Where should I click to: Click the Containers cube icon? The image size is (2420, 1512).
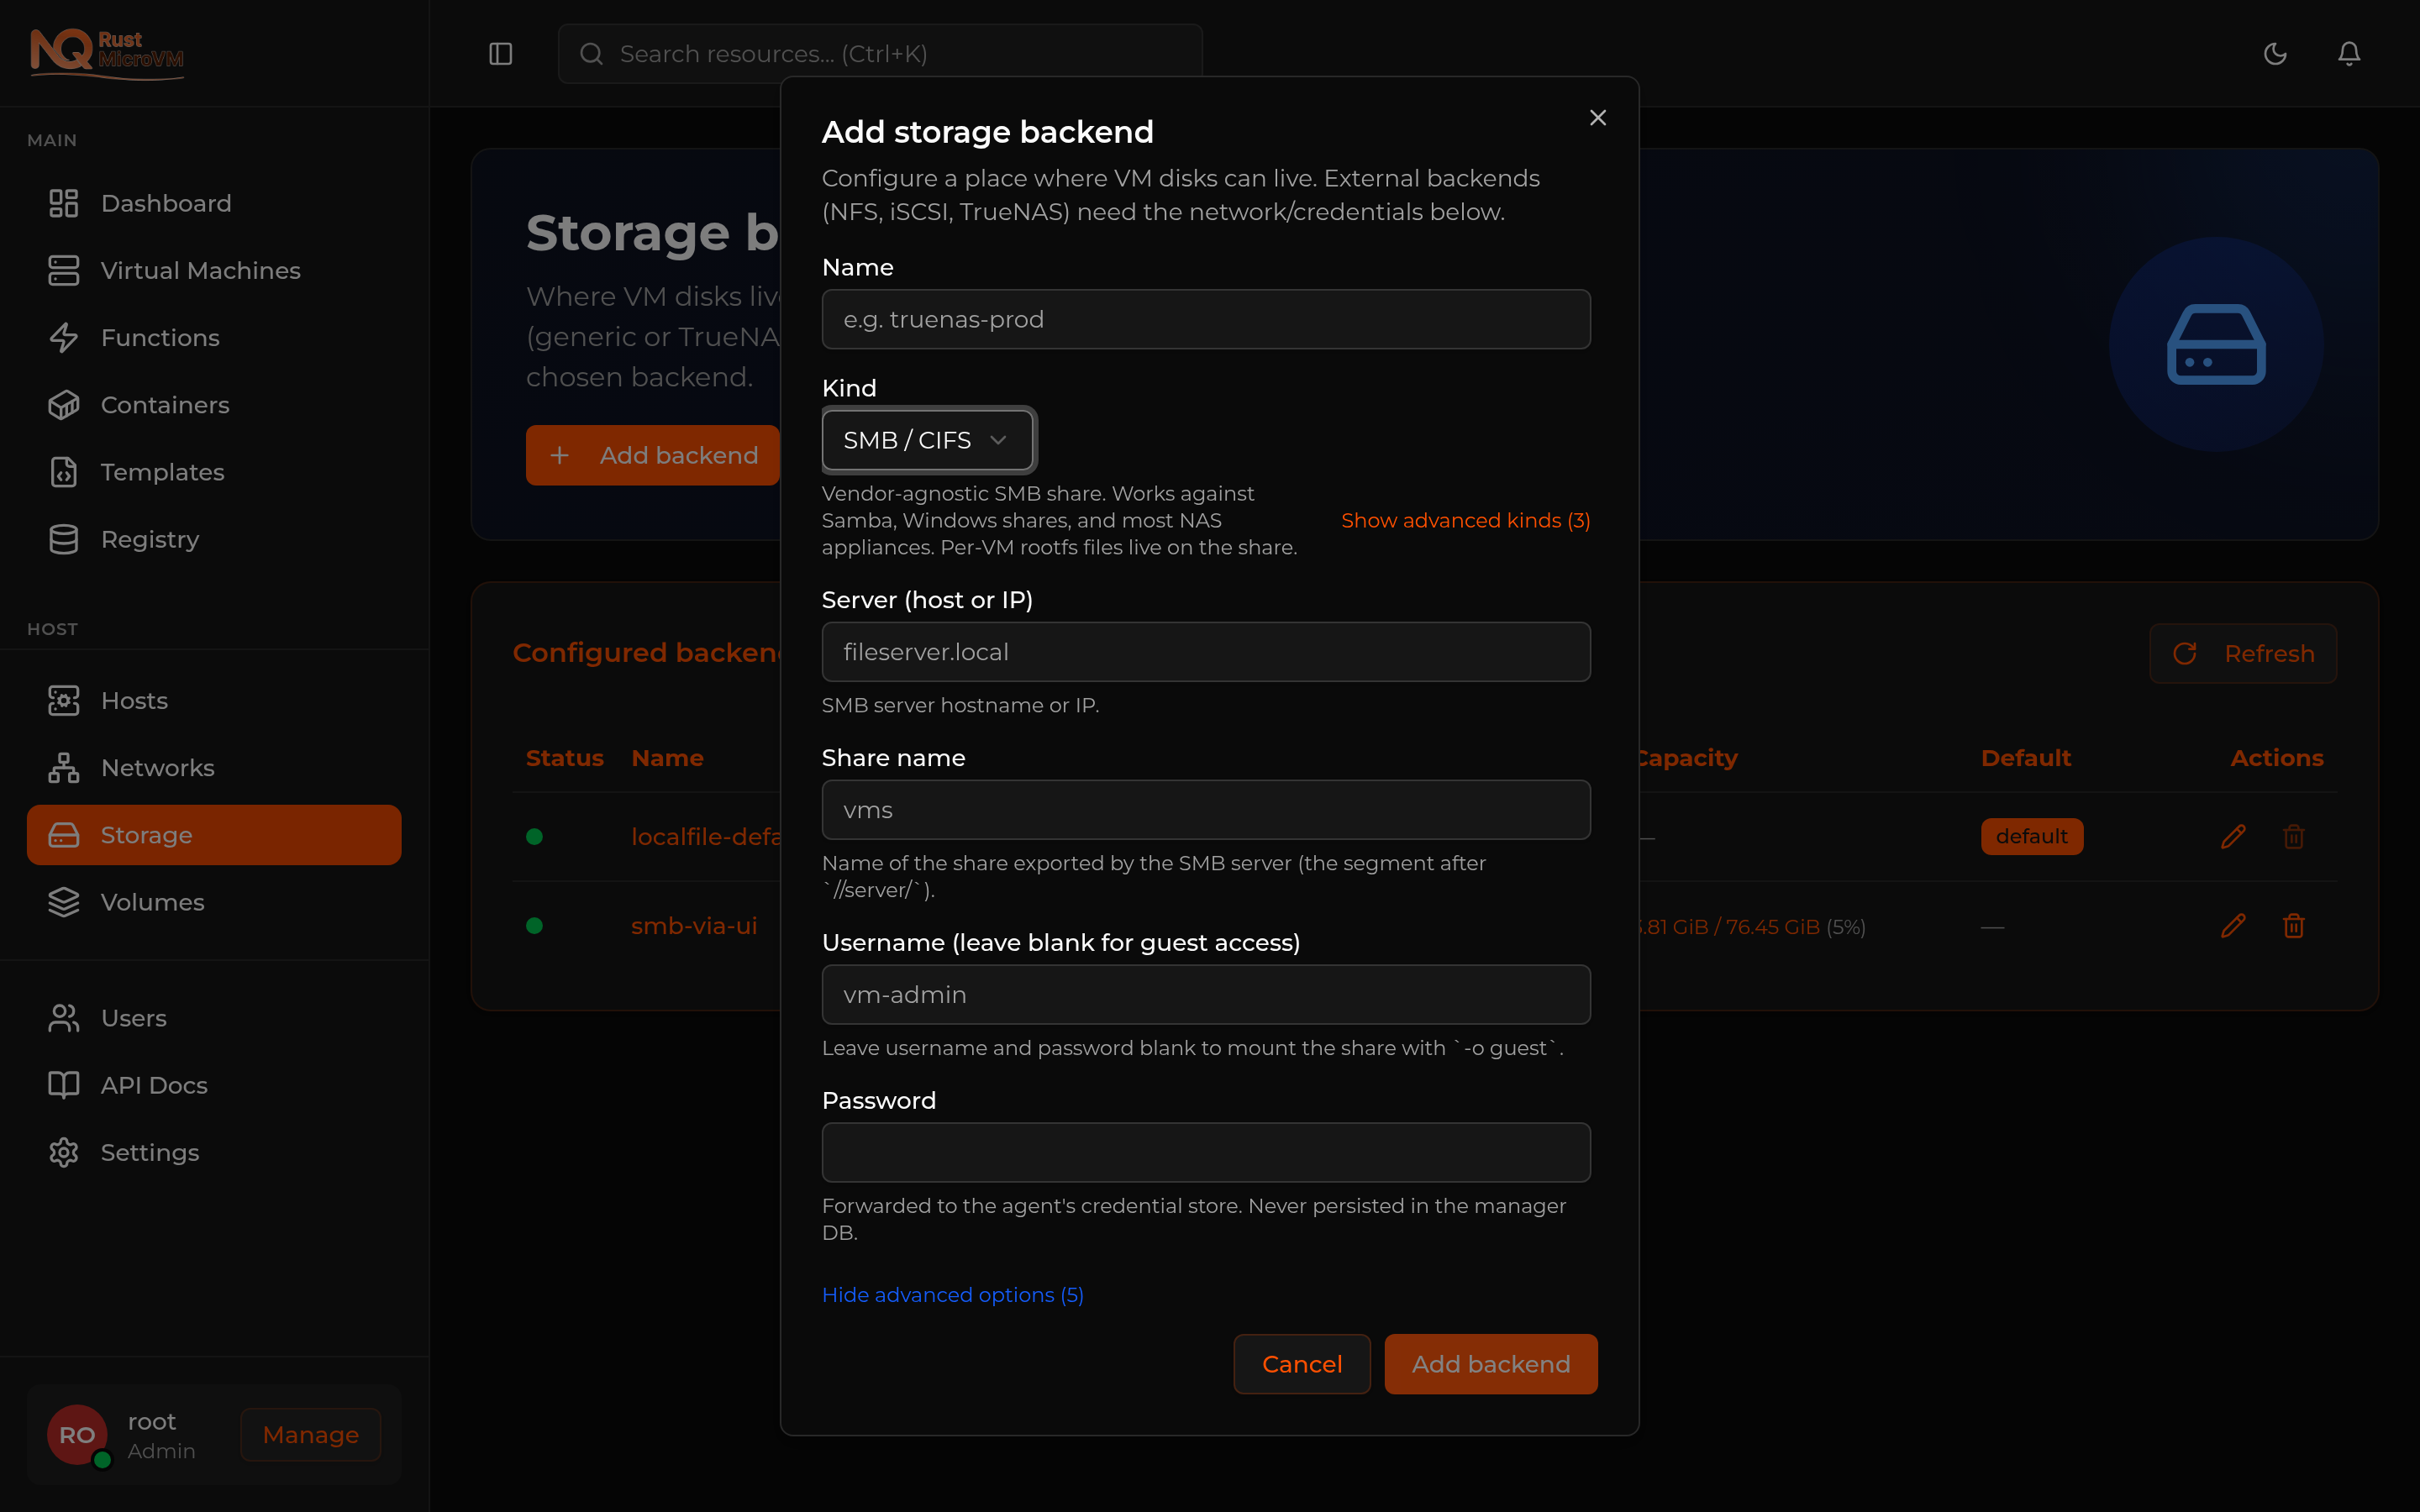coord(64,405)
